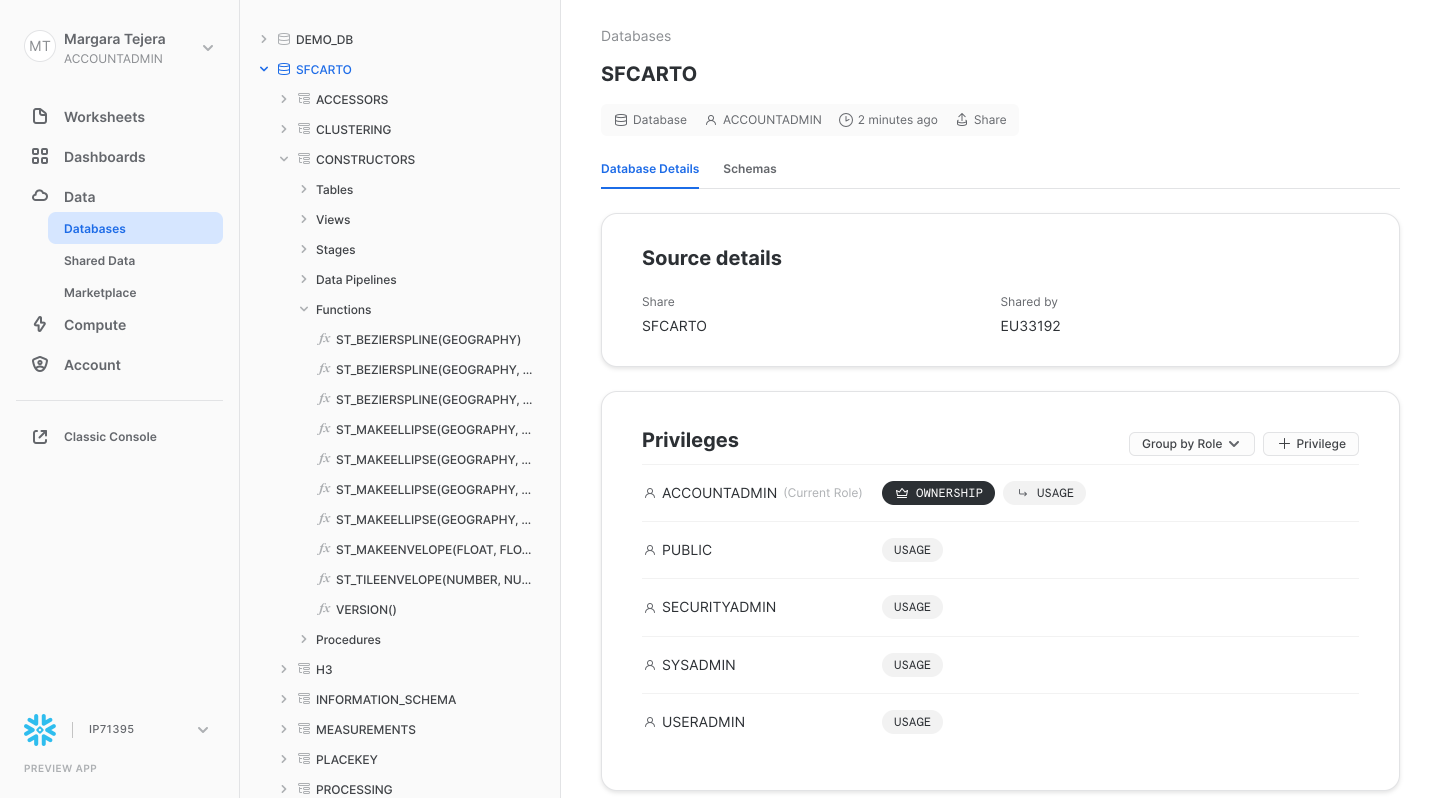The width and height of the screenshot is (1440, 798).
Task: Open the Classic Console link
Action: [110, 437]
